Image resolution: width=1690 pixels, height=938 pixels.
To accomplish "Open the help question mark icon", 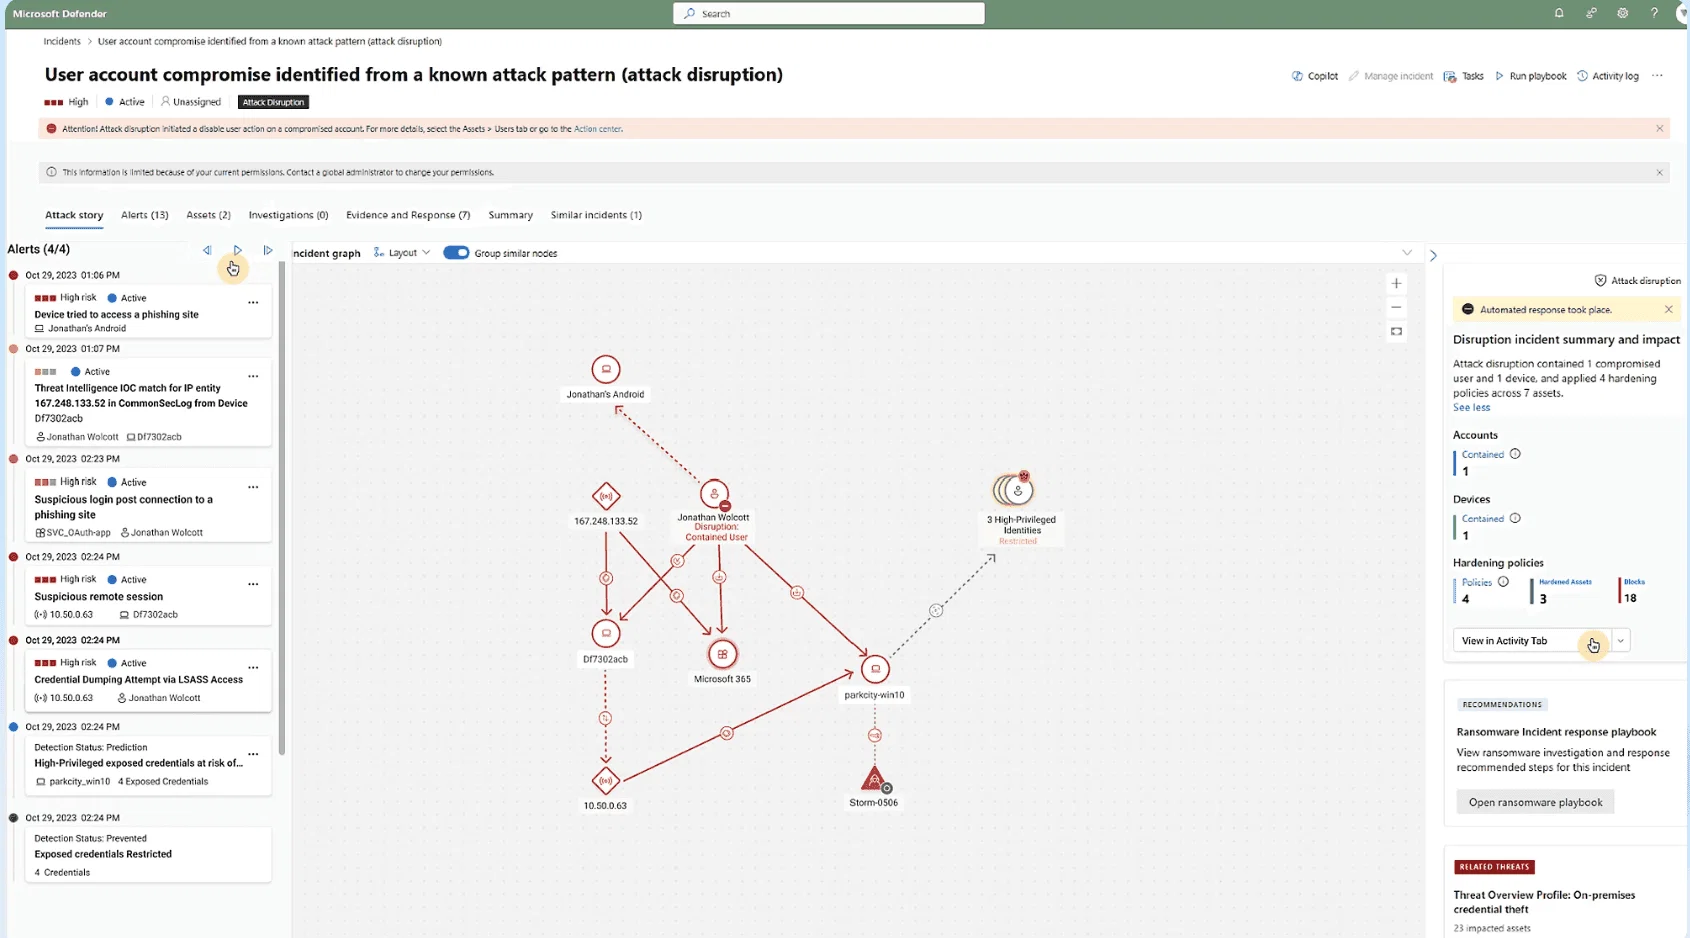I will [x=1654, y=13].
